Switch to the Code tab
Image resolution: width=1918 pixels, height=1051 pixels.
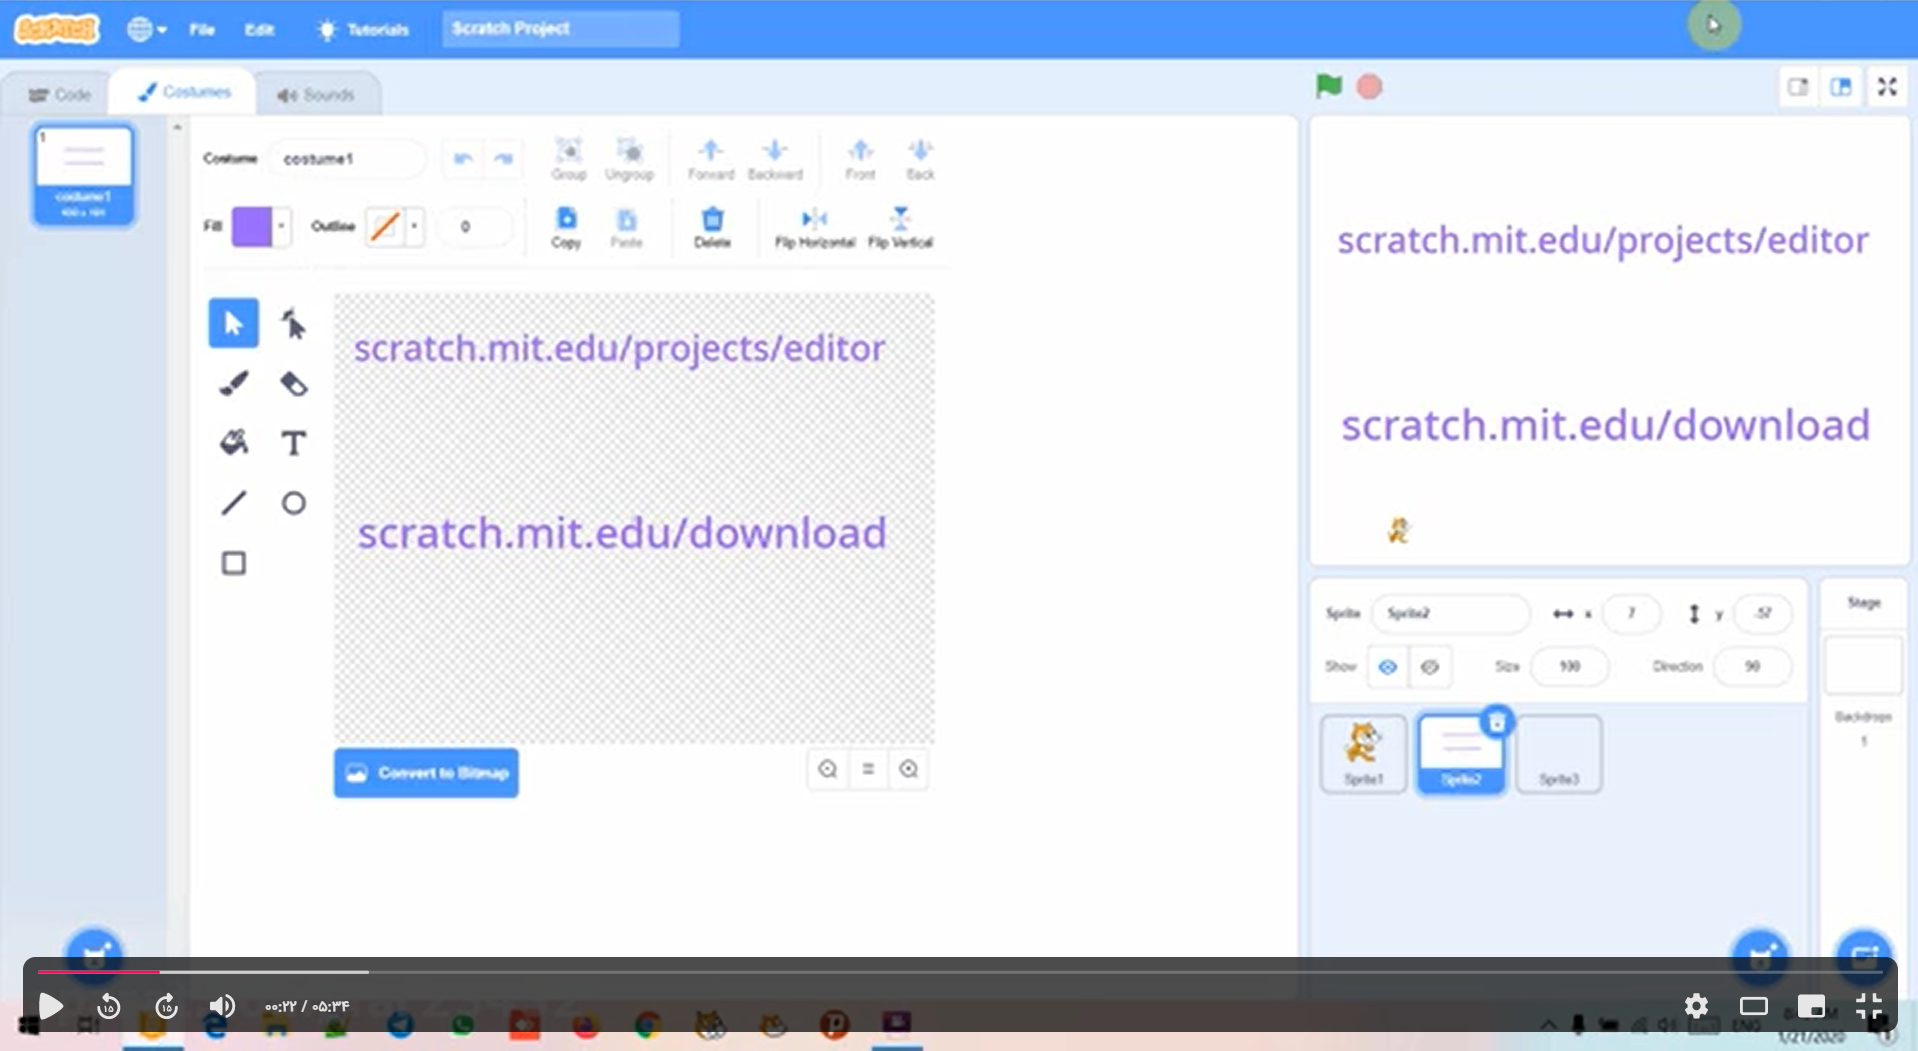point(59,94)
